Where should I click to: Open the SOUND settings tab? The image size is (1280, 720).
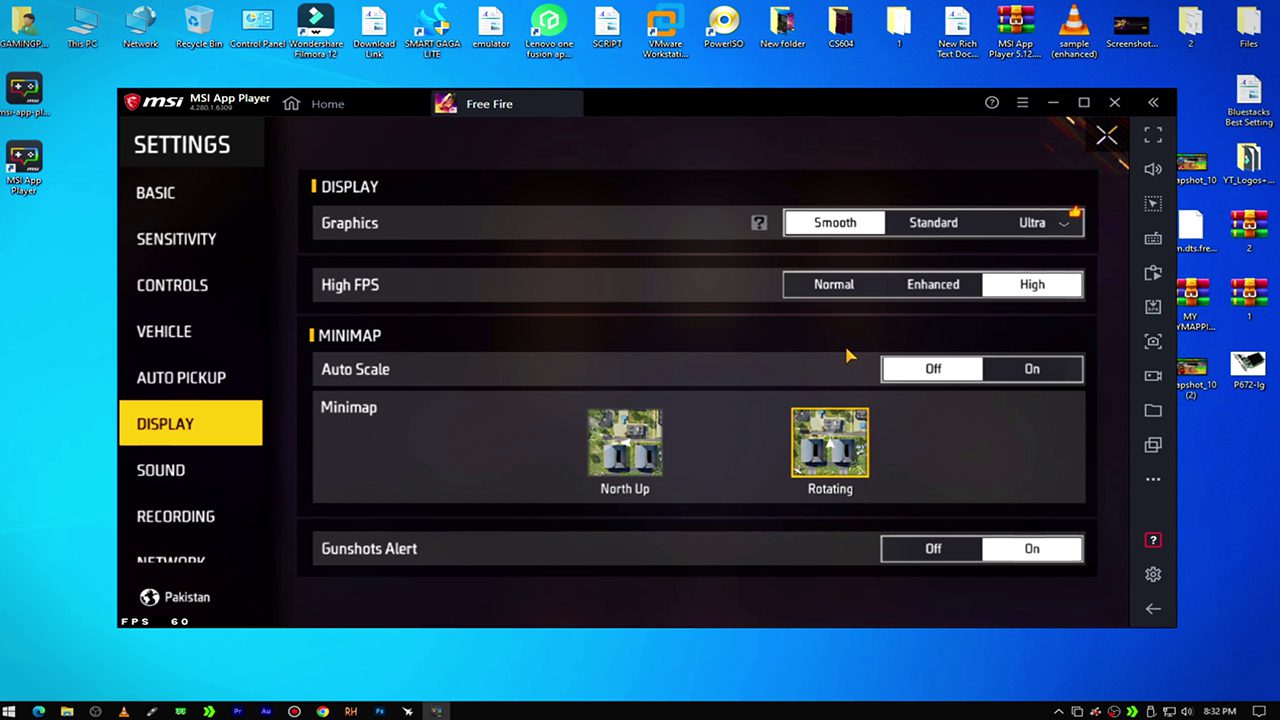[161, 470]
